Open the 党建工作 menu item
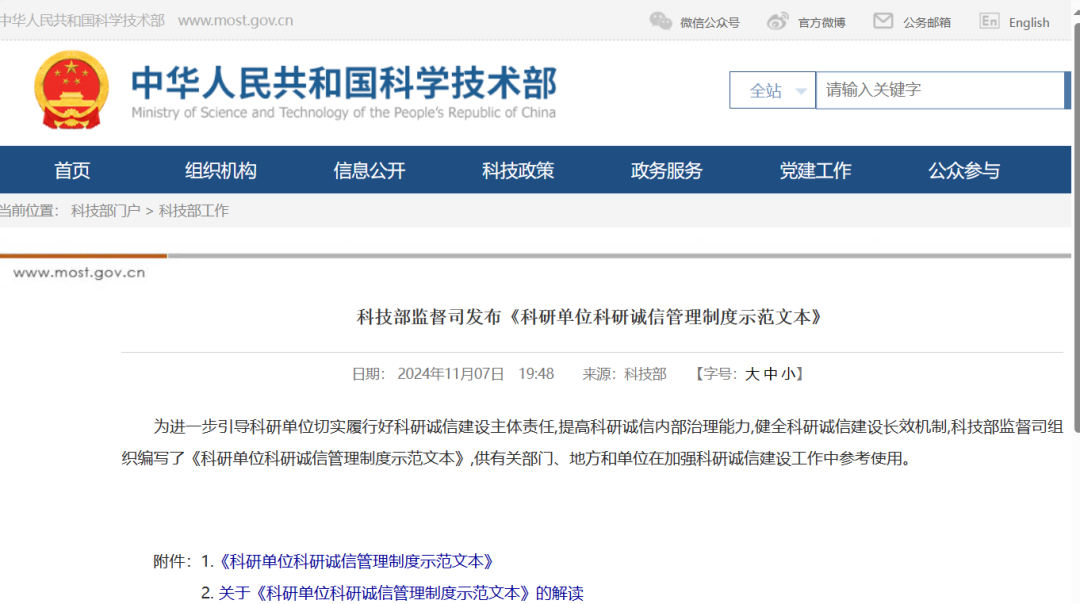This screenshot has height=604, width=1080. tap(815, 170)
